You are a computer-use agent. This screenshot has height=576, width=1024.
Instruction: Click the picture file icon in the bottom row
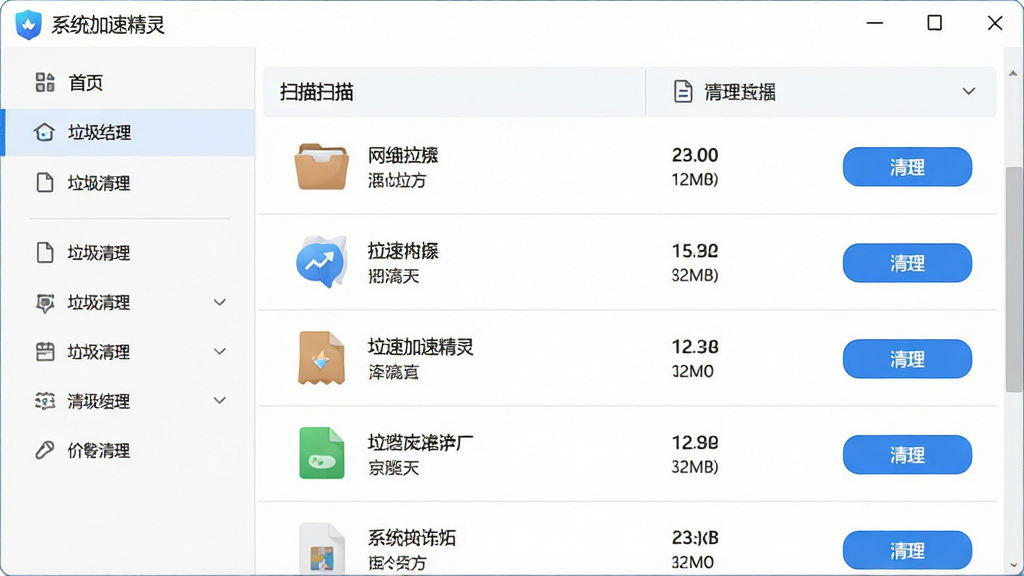click(x=321, y=549)
